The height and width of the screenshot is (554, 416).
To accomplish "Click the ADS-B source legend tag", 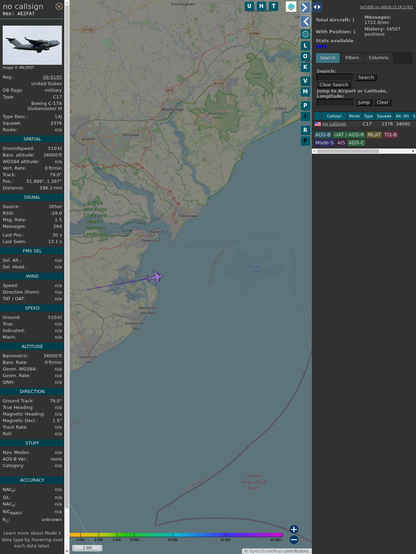I will (x=323, y=135).
